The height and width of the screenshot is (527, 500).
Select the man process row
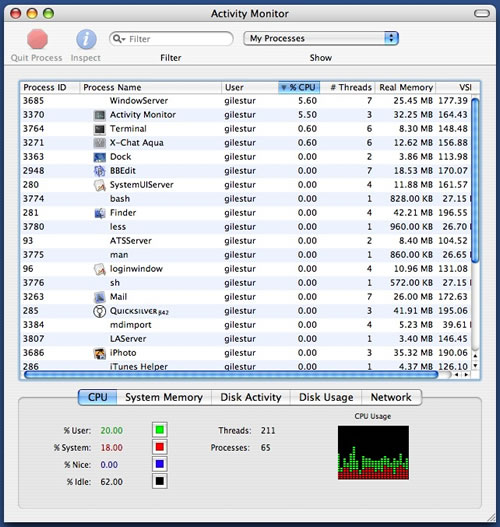245,255
